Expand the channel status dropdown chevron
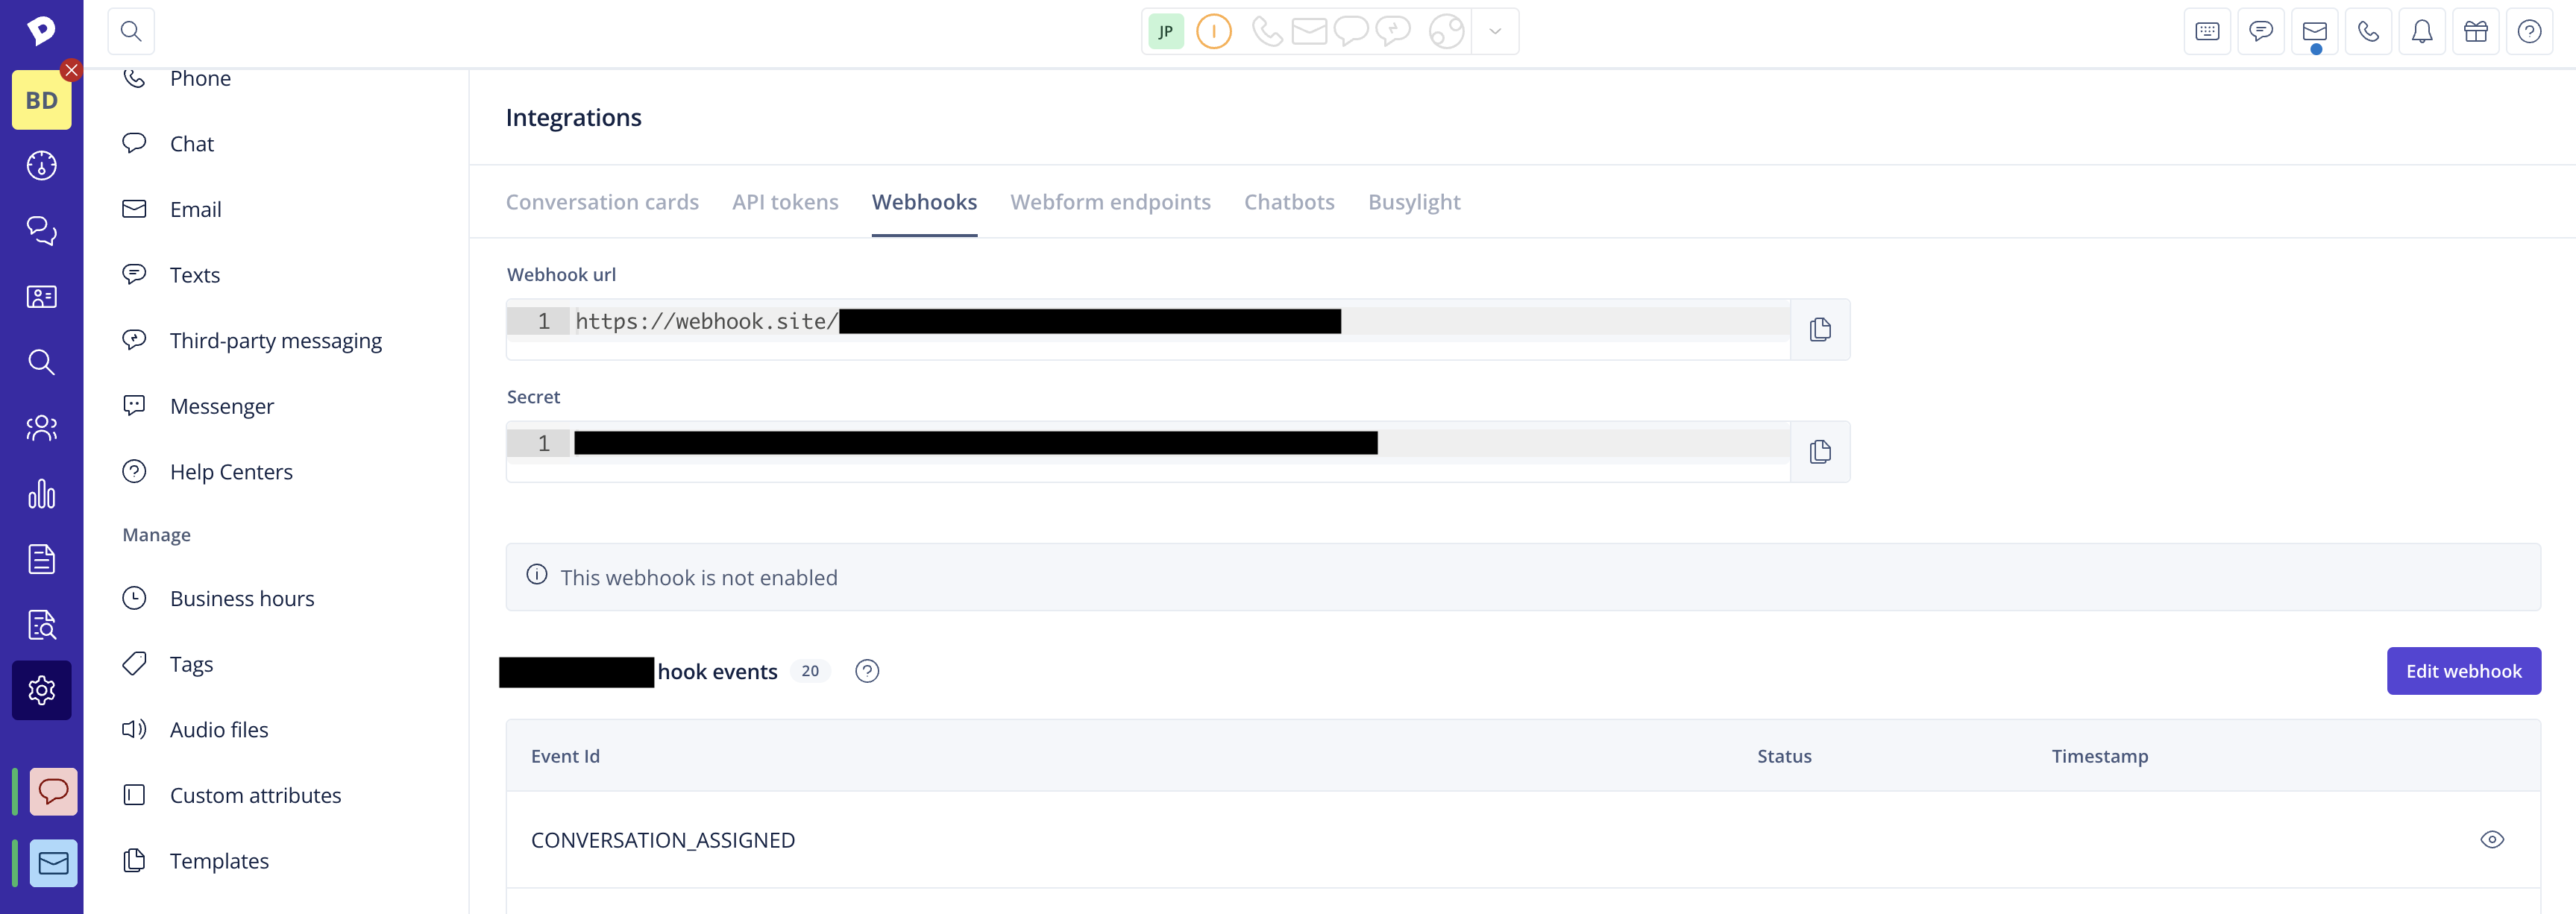Viewport: 2576px width, 914px height. (1494, 31)
